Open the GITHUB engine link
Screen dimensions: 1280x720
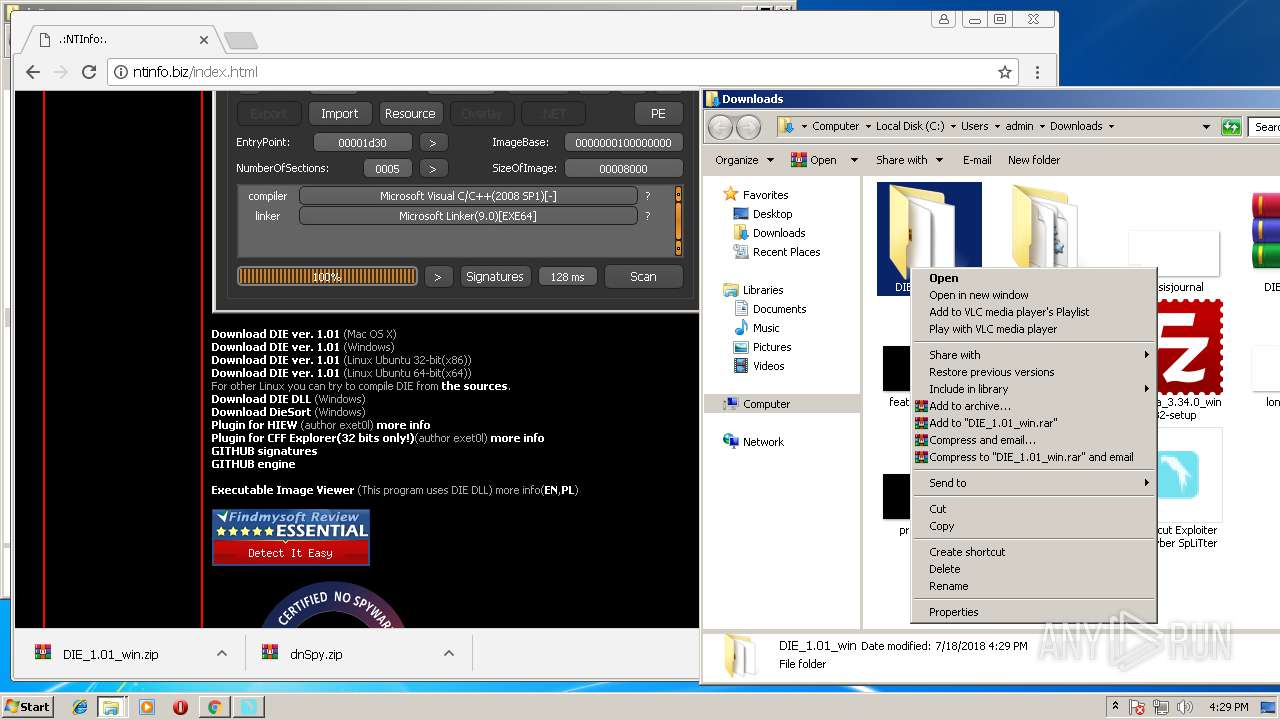tap(253, 464)
